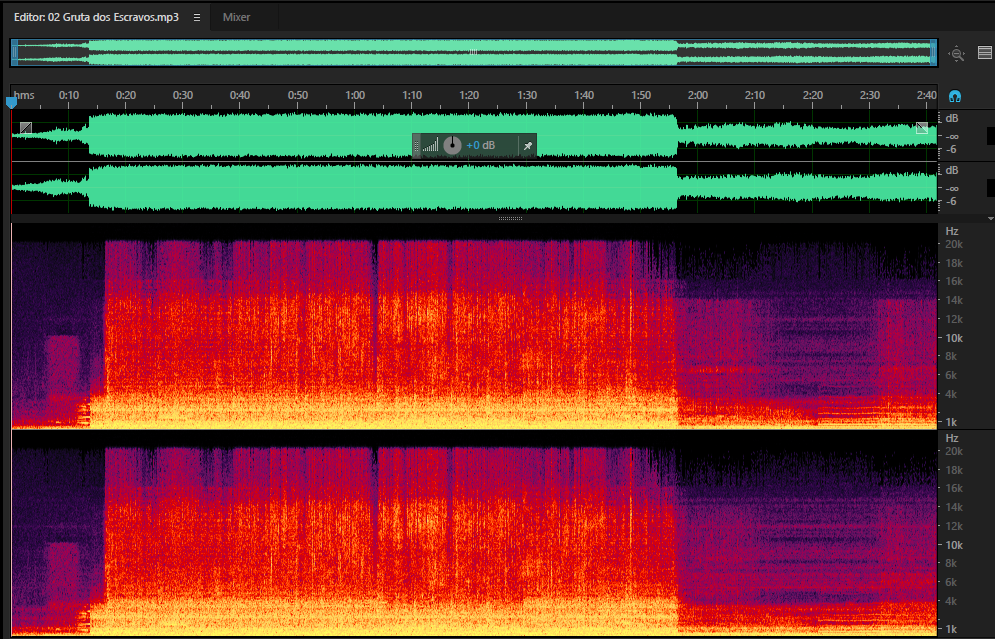Click the blue headphones icon by the ruler
The height and width of the screenshot is (639, 995).
click(954, 96)
